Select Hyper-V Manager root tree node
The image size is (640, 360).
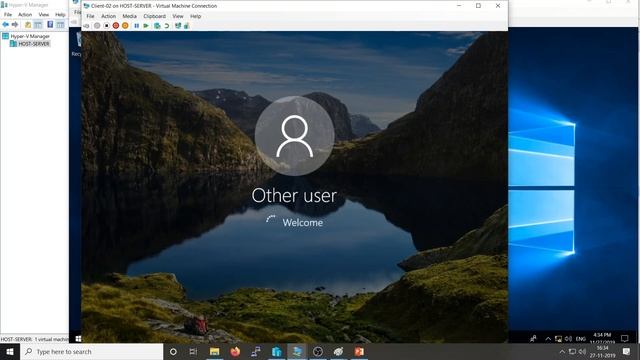[30, 36]
